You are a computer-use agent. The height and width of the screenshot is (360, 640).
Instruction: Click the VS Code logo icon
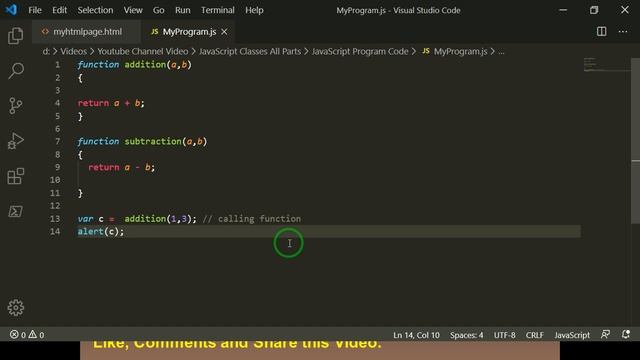click(x=11, y=10)
